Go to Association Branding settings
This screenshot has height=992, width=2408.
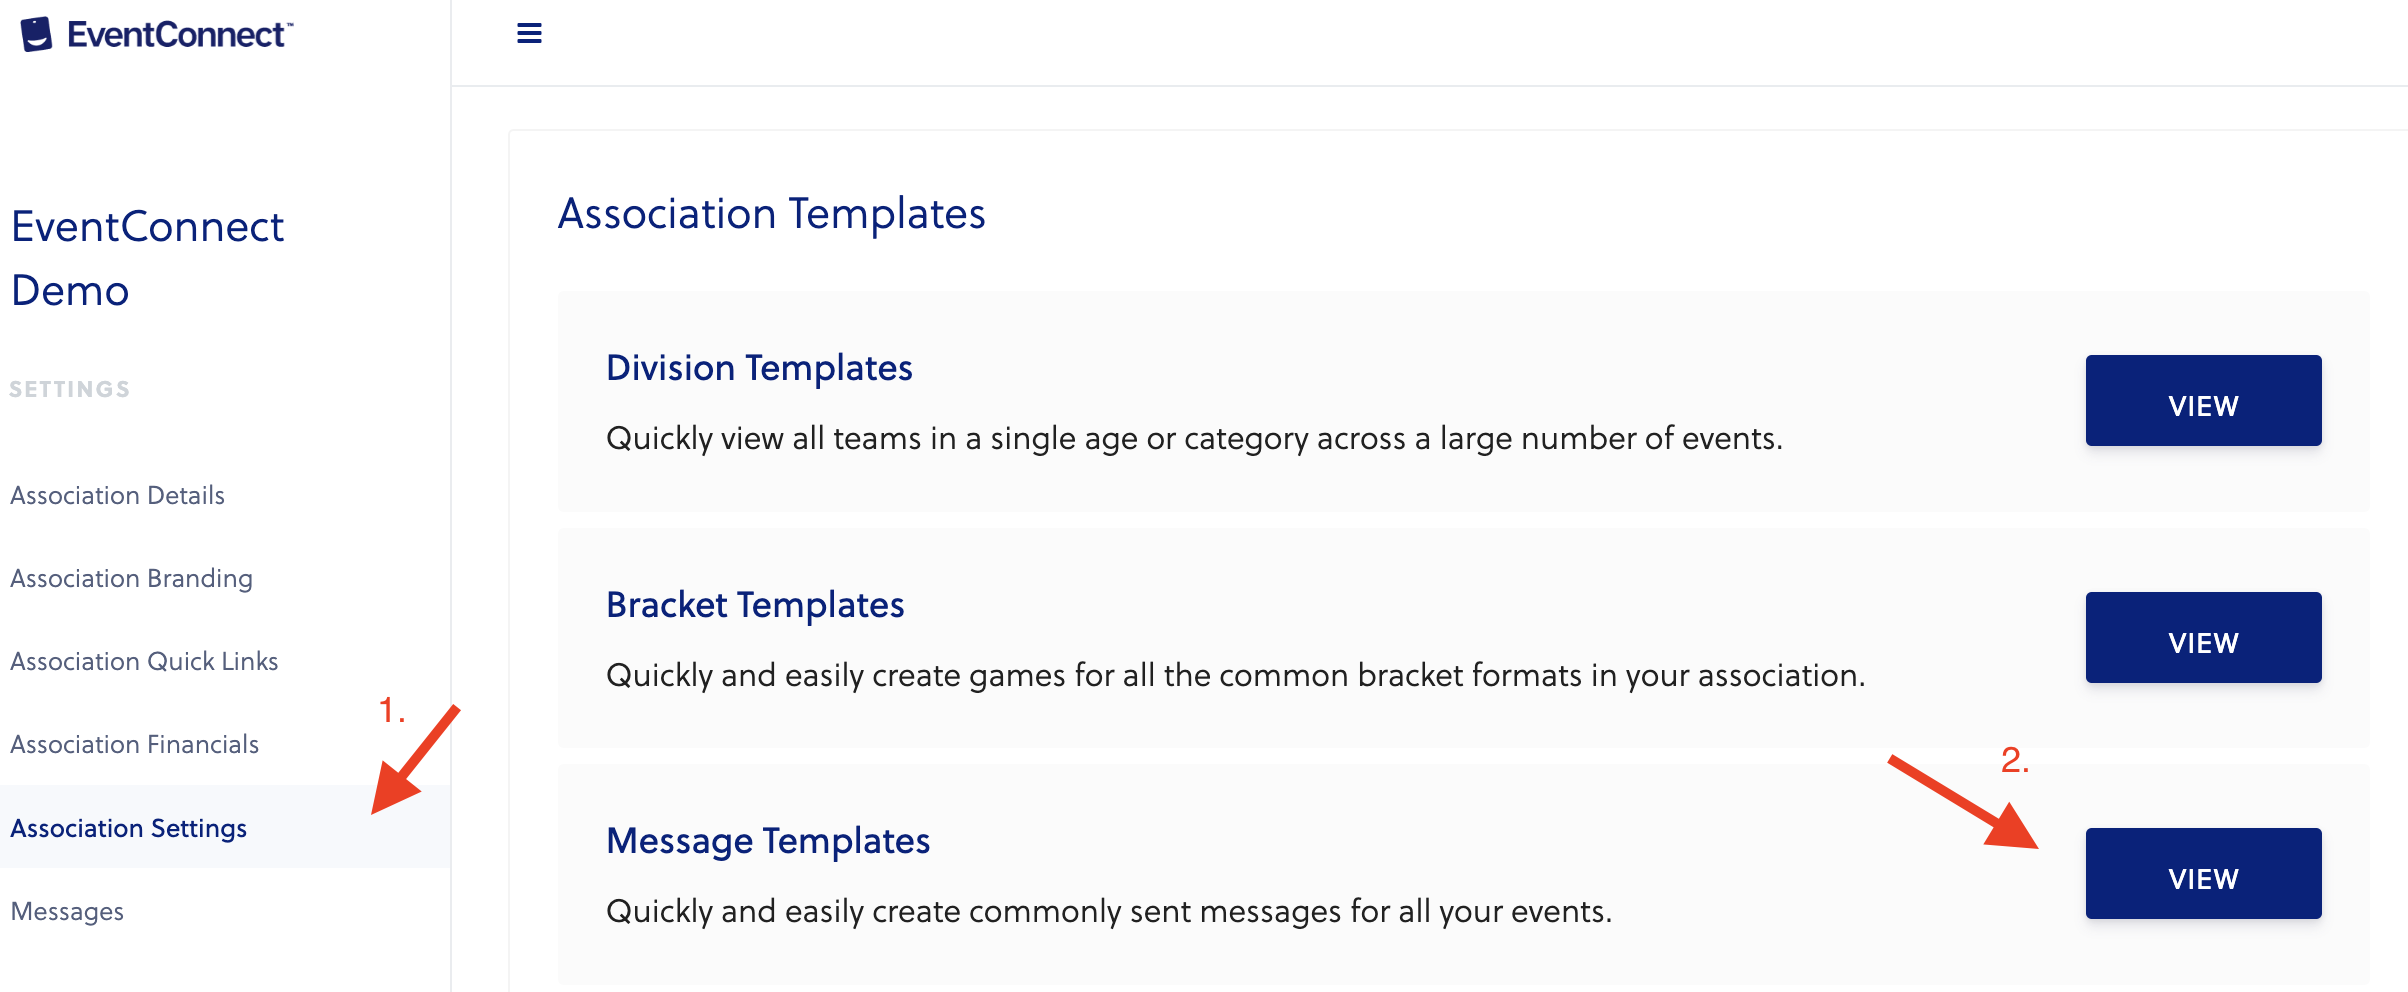131,578
